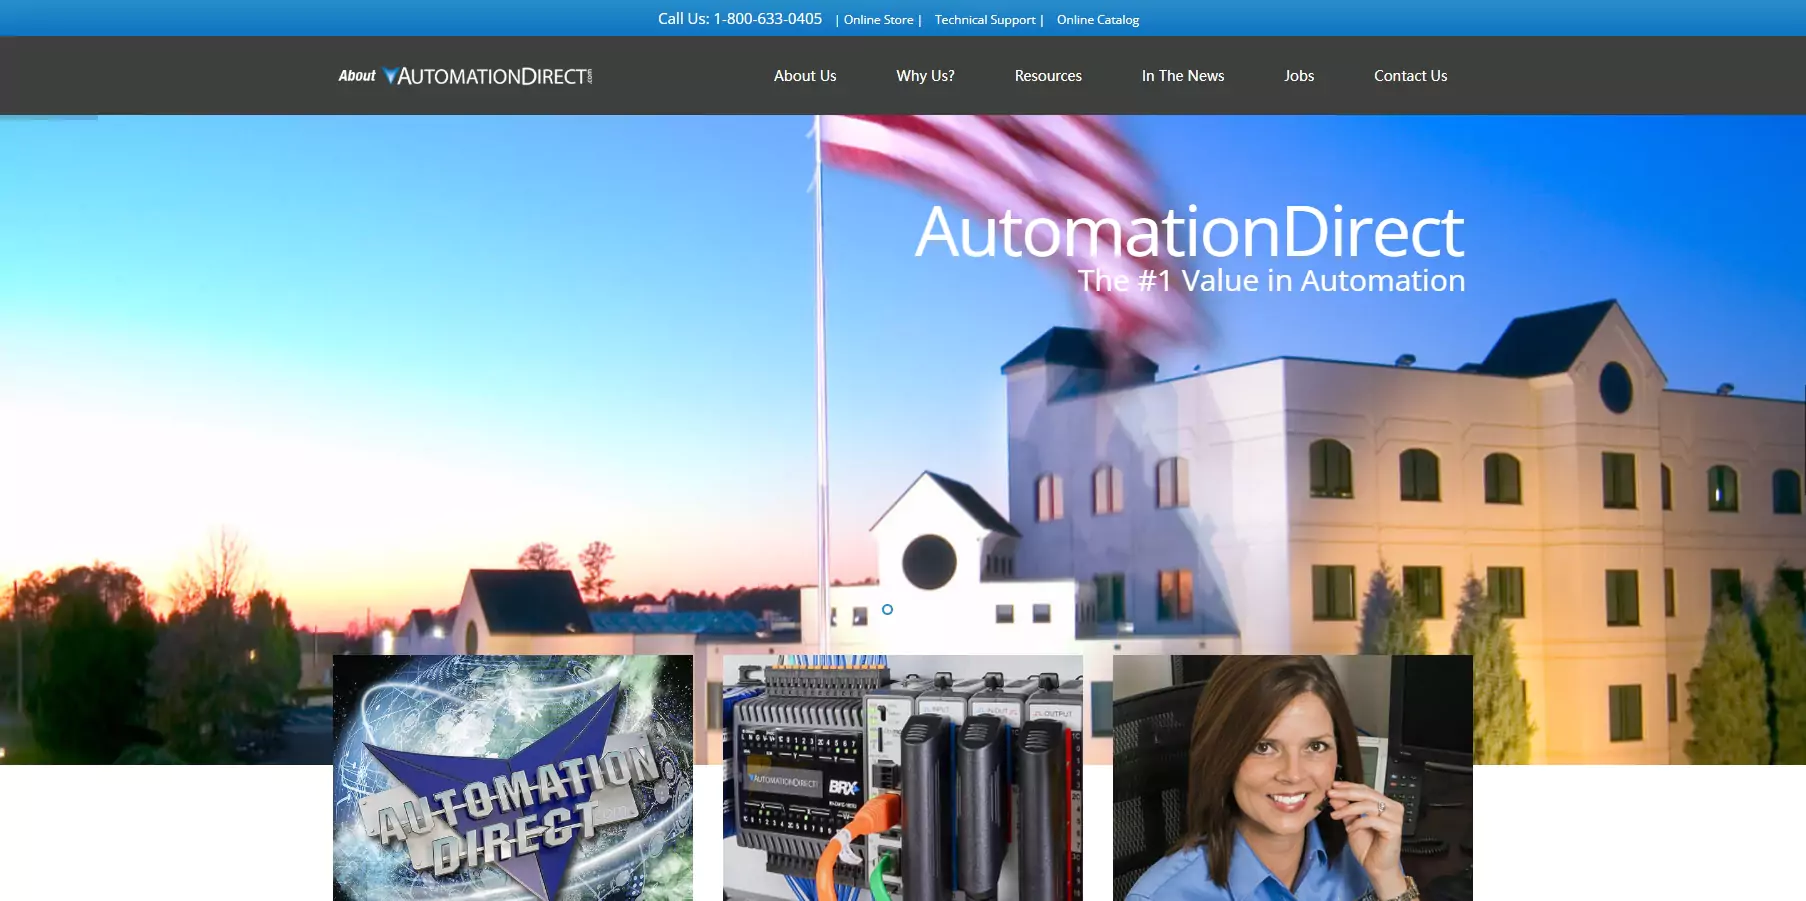Visit the Online Store link

[878, 20]
